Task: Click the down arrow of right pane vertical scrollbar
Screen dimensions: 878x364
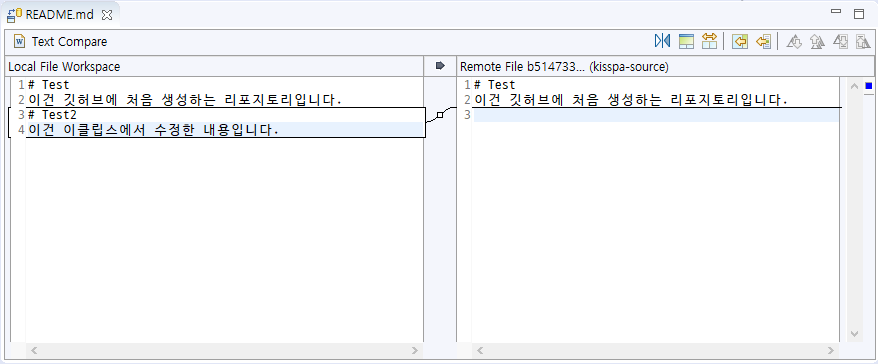Action: (854, 334)
